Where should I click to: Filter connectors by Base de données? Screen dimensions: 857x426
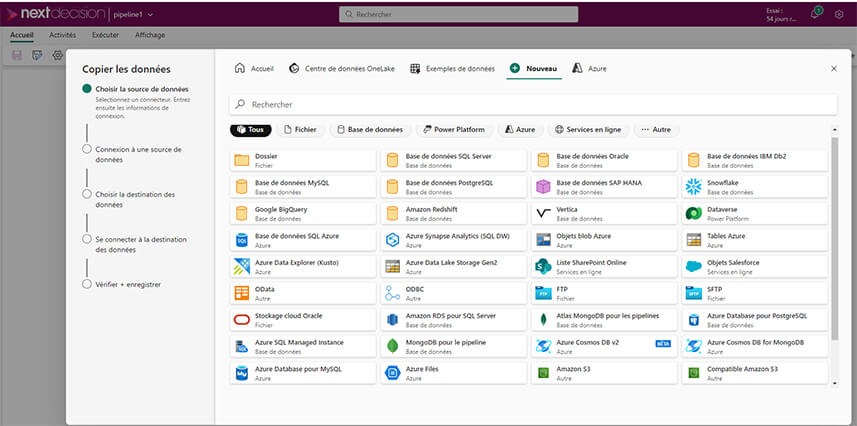369,130
